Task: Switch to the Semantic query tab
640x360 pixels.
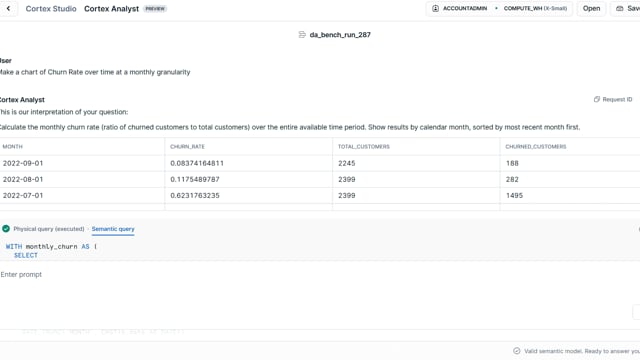Action: point(113,229)
